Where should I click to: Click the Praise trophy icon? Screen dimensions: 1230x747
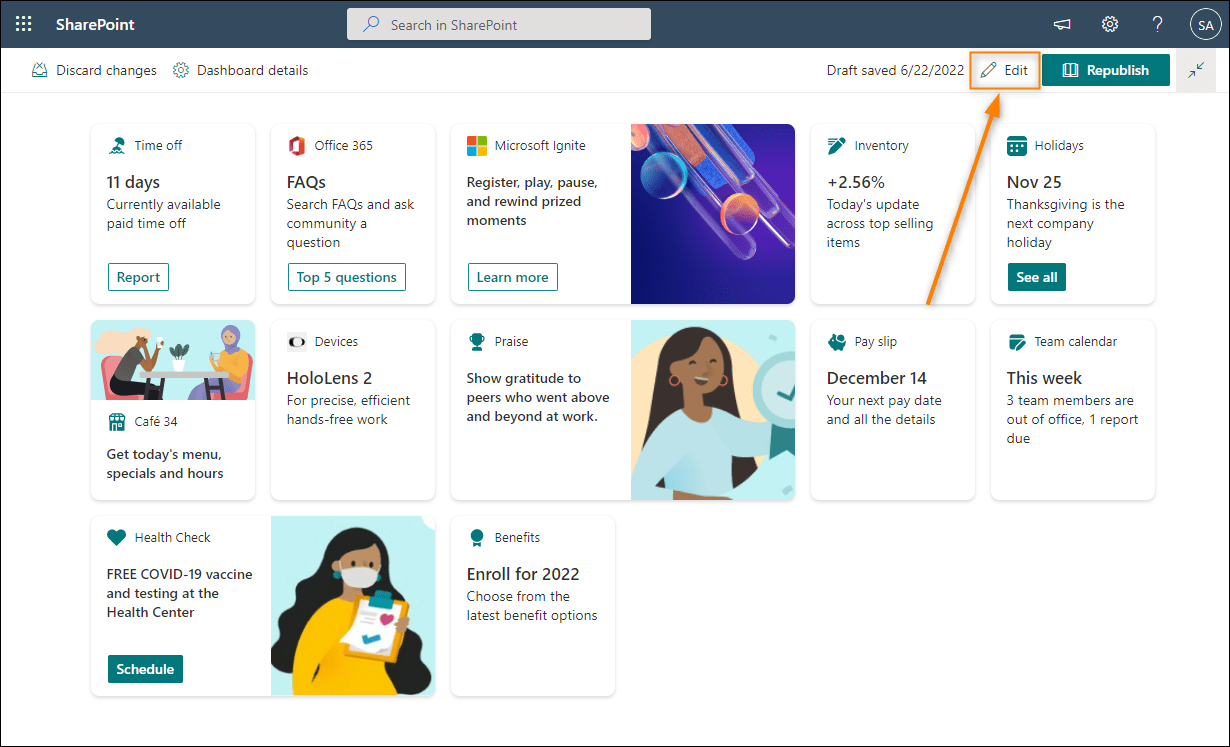[477, 341]
